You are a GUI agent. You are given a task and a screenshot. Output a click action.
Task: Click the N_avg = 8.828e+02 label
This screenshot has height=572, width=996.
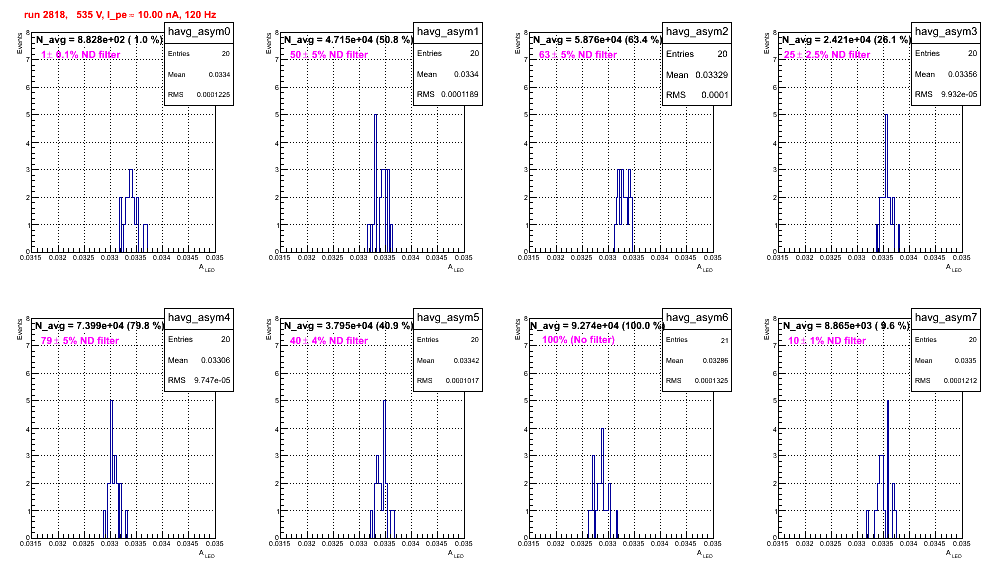[98, 39]
